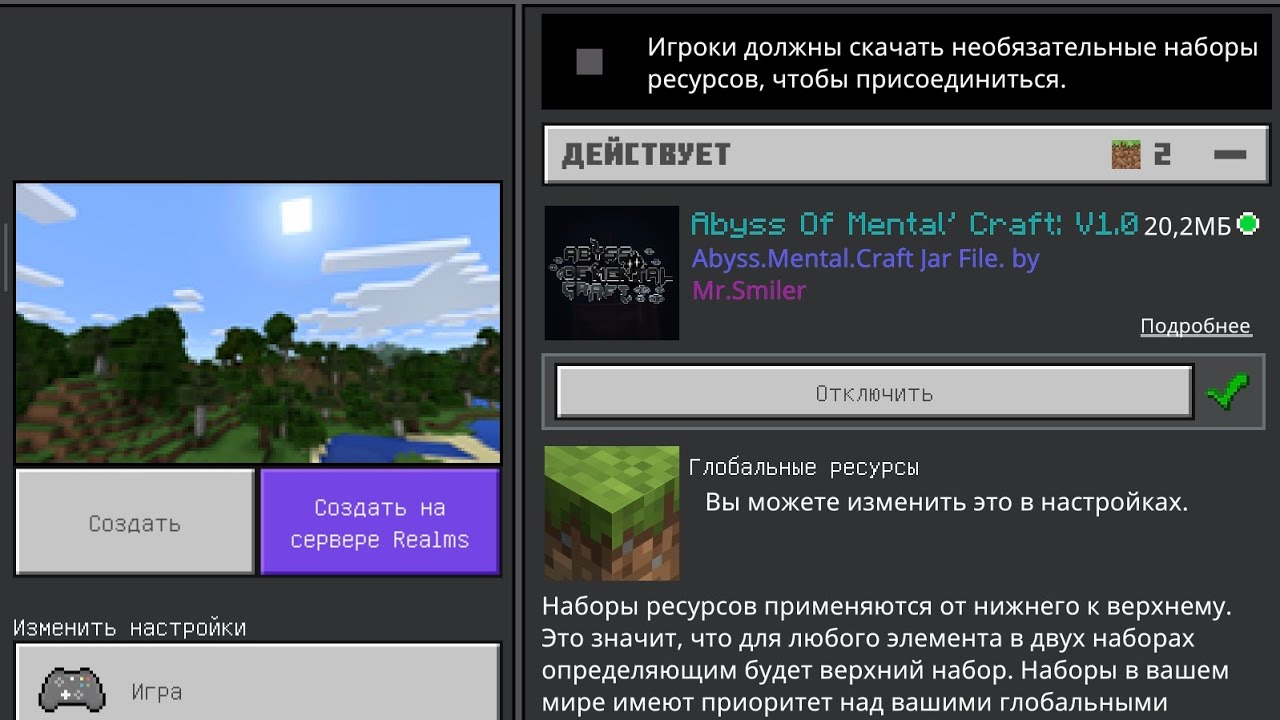Open the Подробнее details link
Viewport: 1280px width, 720px height.
pyautogui.click(x=1195, y=326)
